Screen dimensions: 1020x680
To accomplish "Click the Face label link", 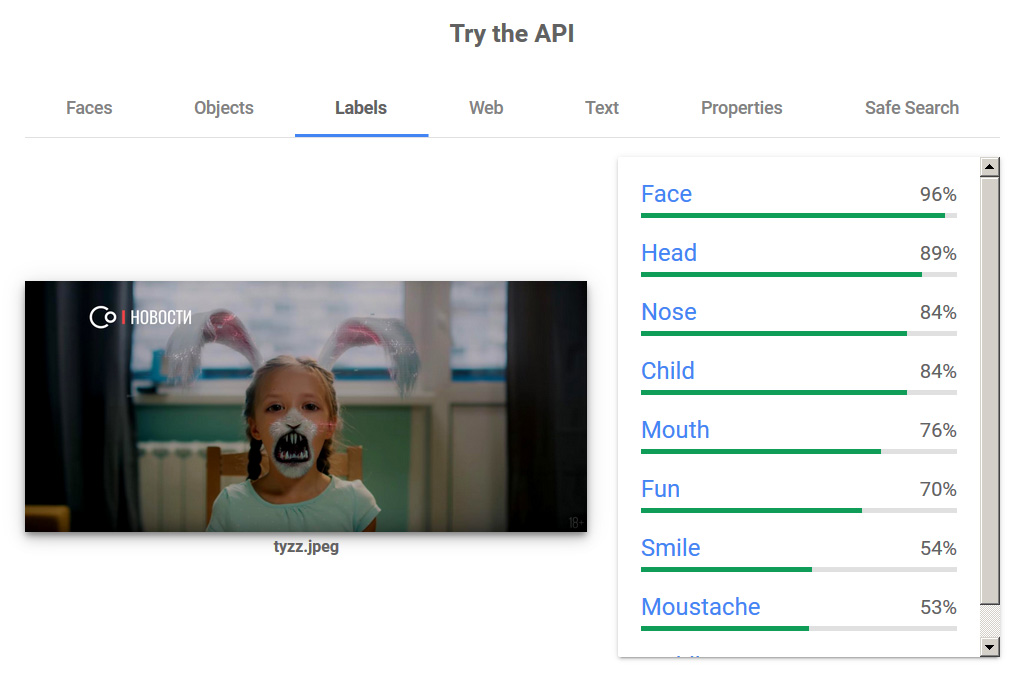I will (666, 194).
